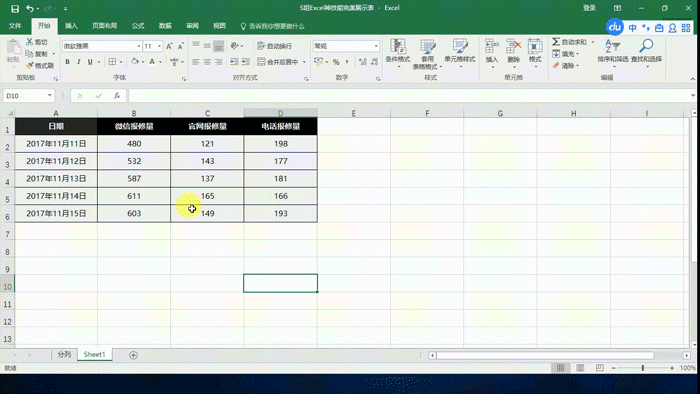Viewport: 700px width, 394px height.
Task: Switch to the 分列 sheet tab
Action: [x=64, y=354]
